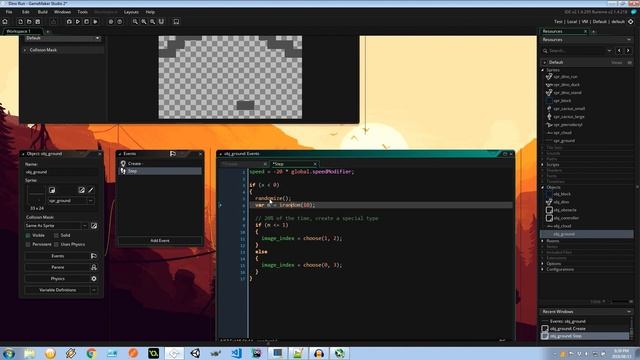Click the spr_dino_run sprite icon
Viewport: 640px width, 360px height.
549,77
